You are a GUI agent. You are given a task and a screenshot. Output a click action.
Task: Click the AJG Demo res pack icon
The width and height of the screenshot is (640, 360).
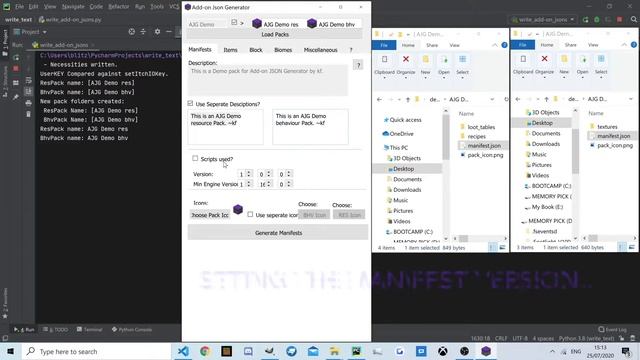coord(257,24)
